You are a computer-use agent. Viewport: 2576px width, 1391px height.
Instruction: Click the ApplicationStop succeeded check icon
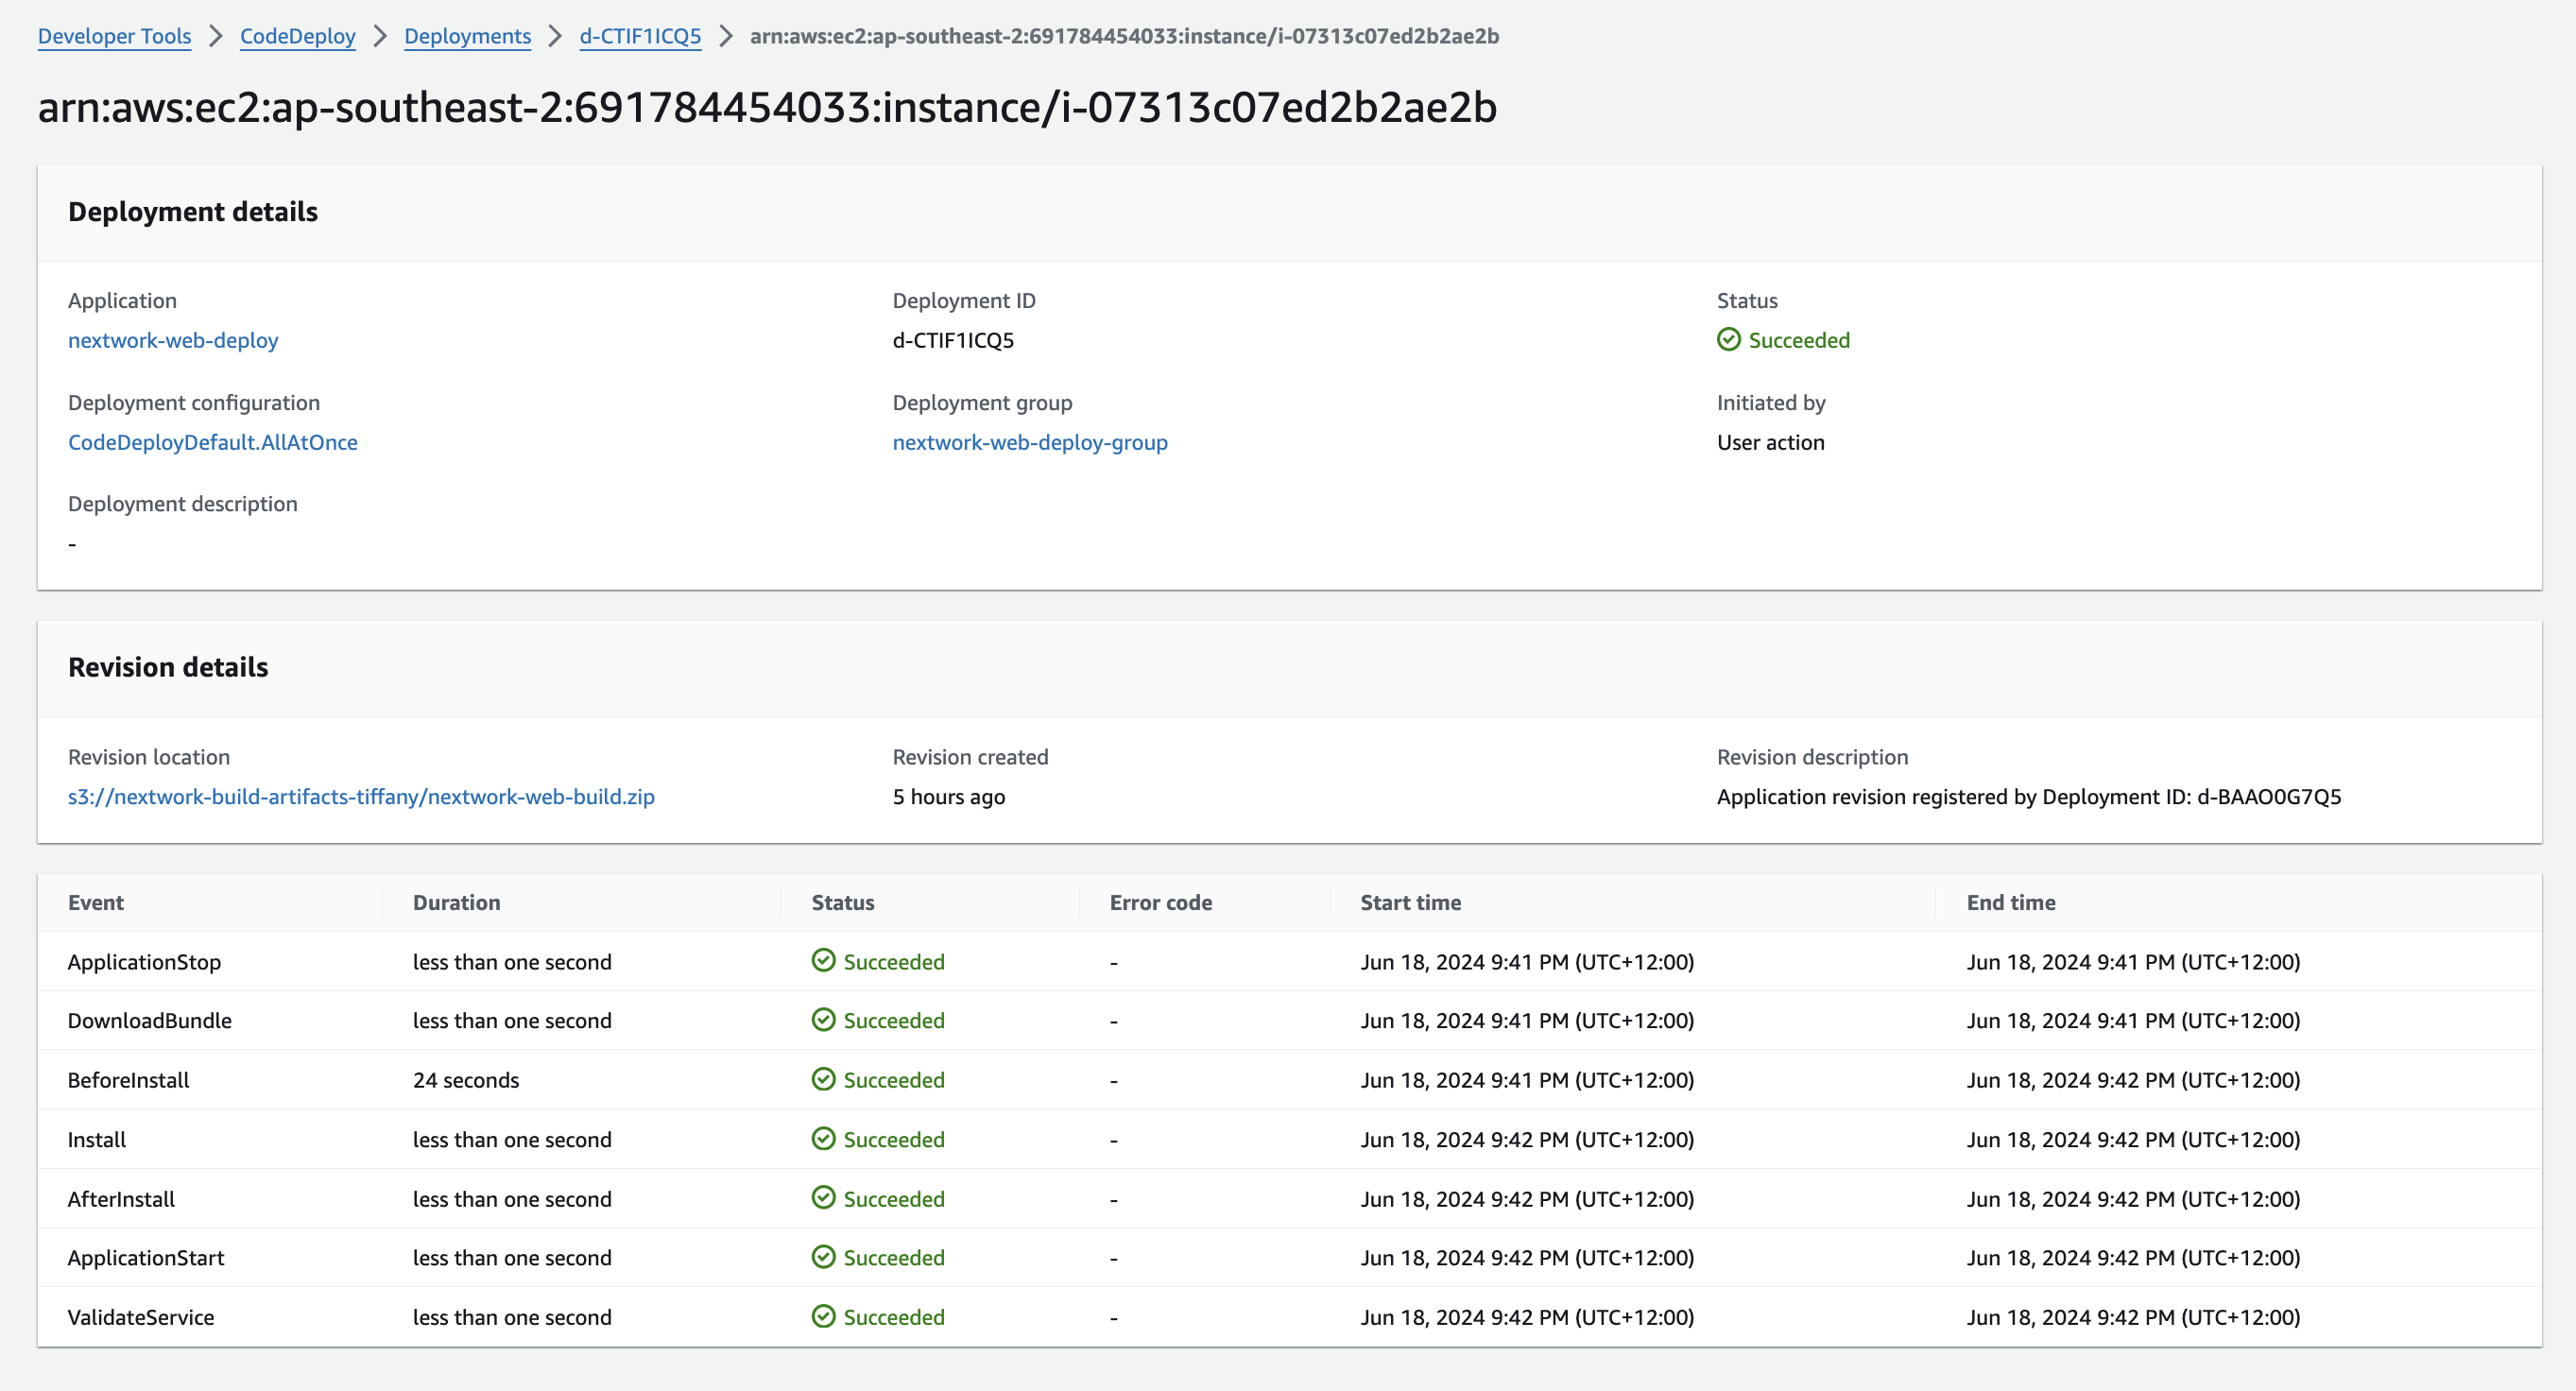(x=823, y=961)
